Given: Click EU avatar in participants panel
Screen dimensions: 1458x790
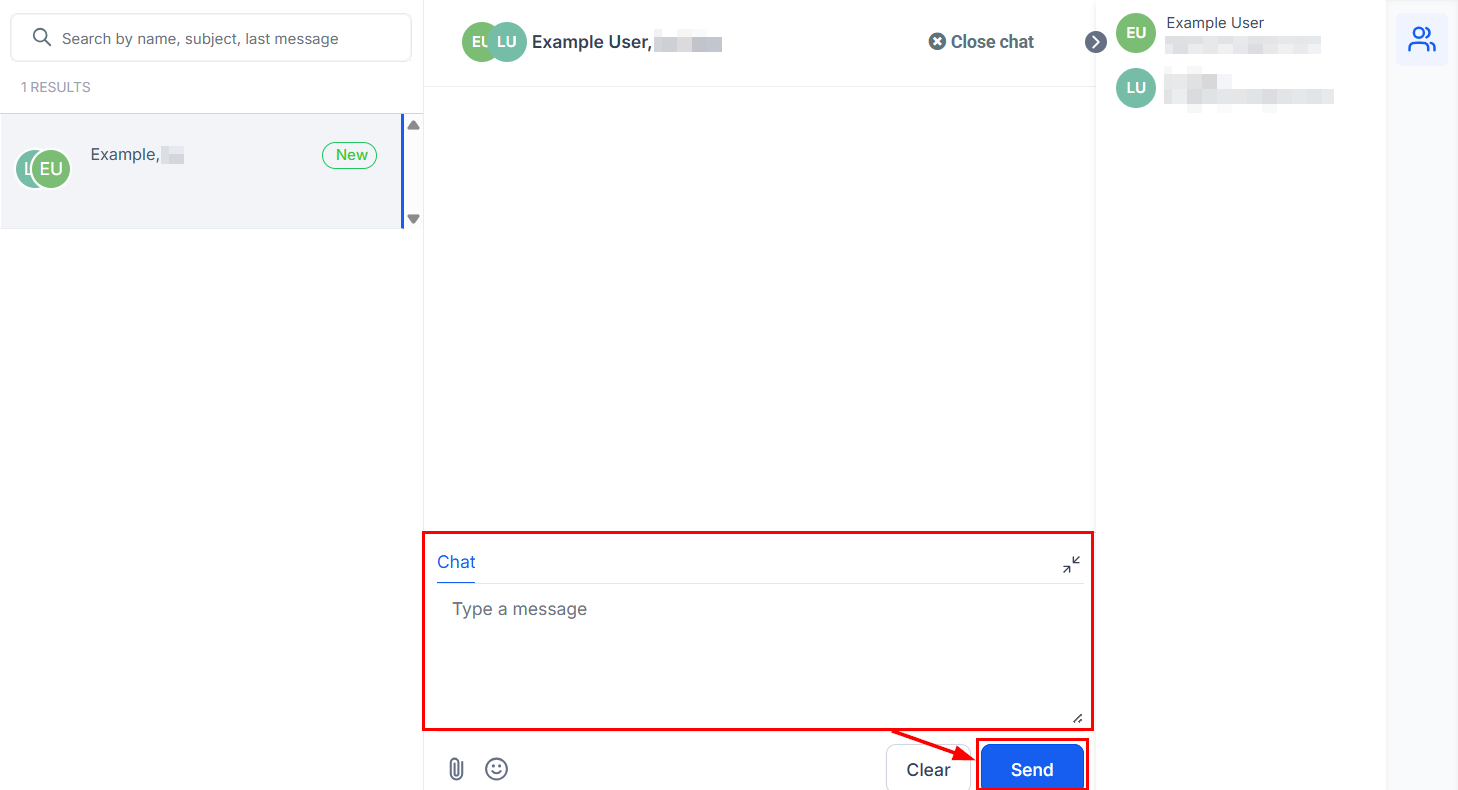Looking at the screenshot, I should (1136, 33).
